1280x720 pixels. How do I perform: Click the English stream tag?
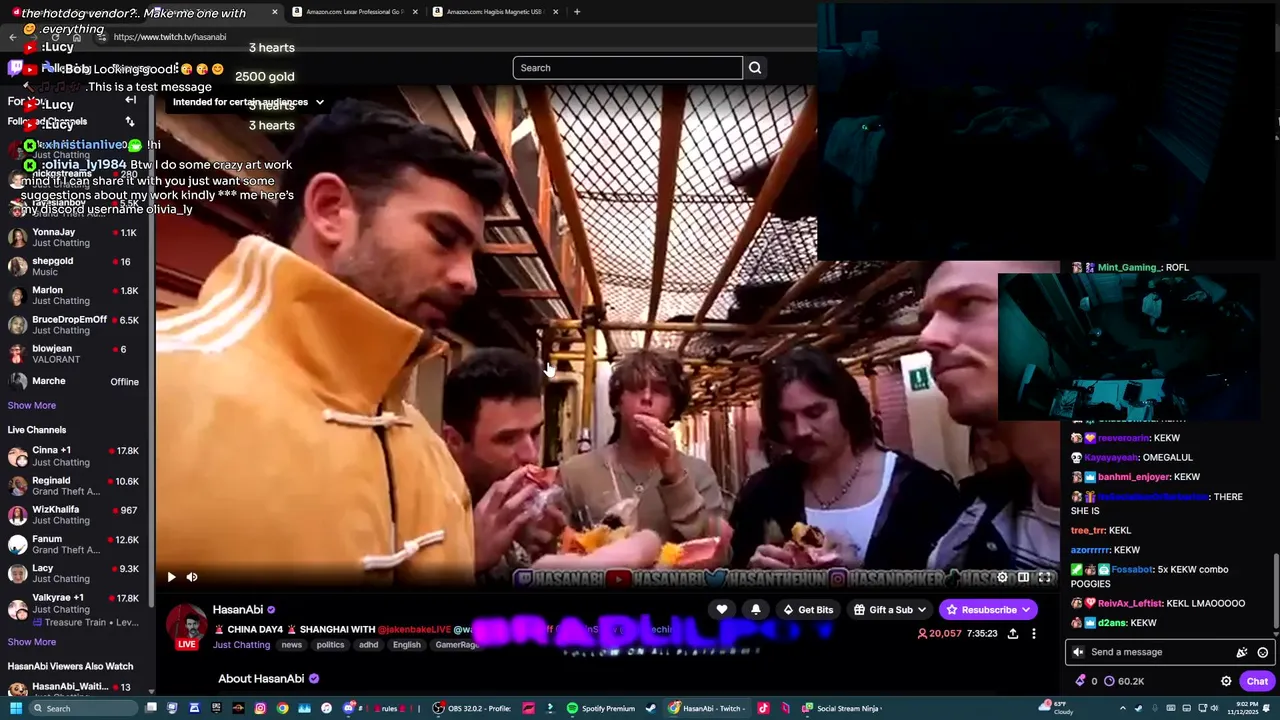[x=407, y=645]
